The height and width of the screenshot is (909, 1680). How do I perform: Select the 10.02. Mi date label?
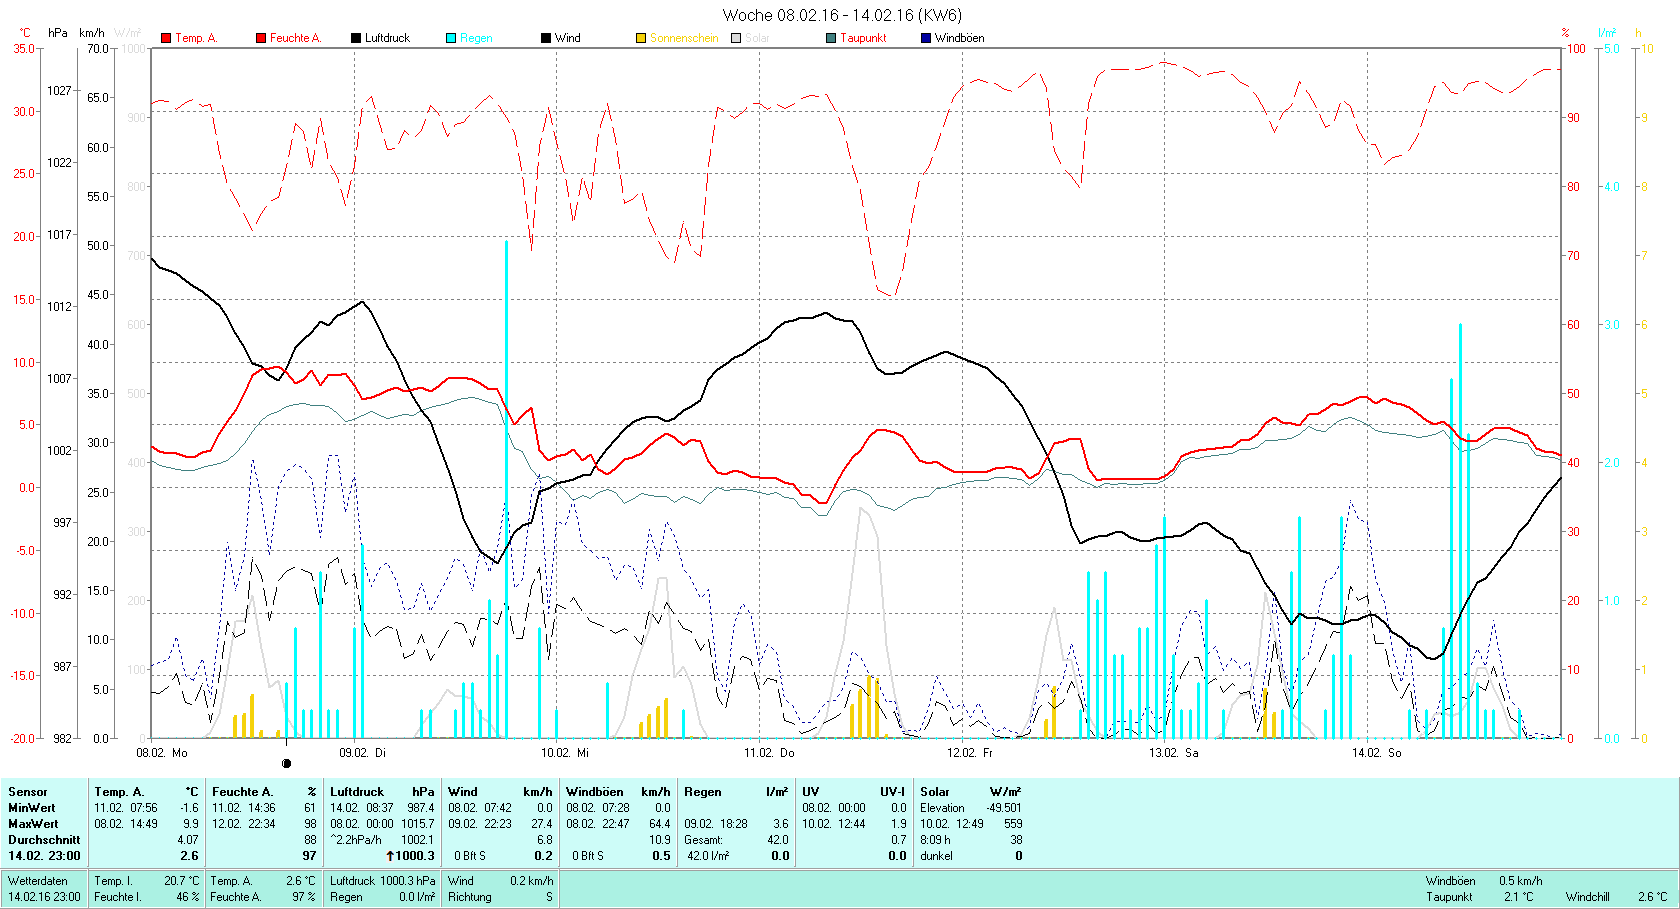pyautogui.click(x=565, y=752)
